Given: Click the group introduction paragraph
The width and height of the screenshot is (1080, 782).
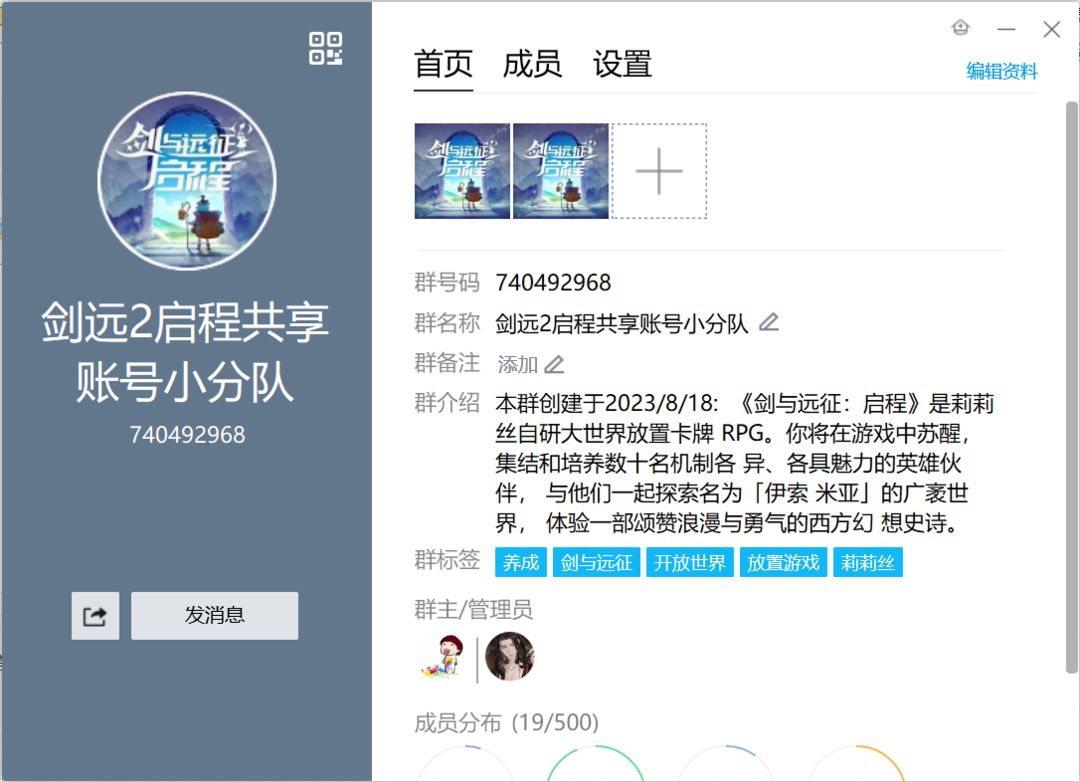Looking at the screenshot, I should (745, 463).
